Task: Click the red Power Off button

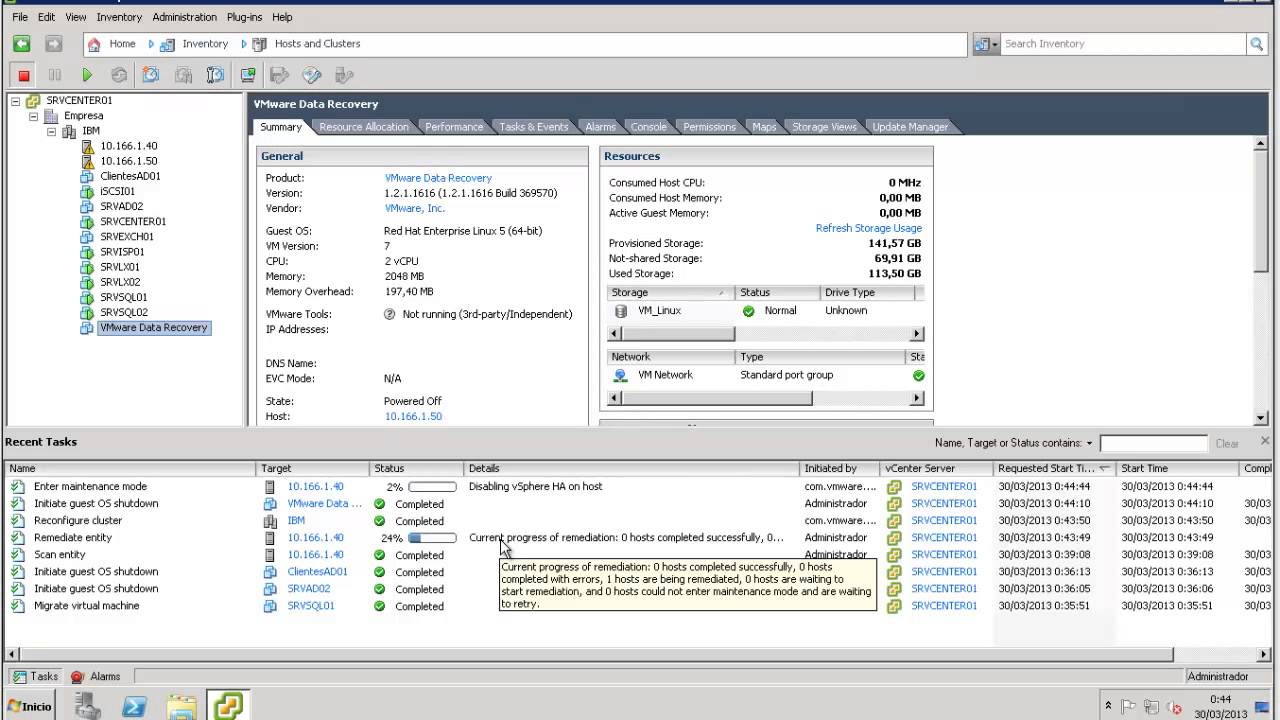Action: [24, 75]
